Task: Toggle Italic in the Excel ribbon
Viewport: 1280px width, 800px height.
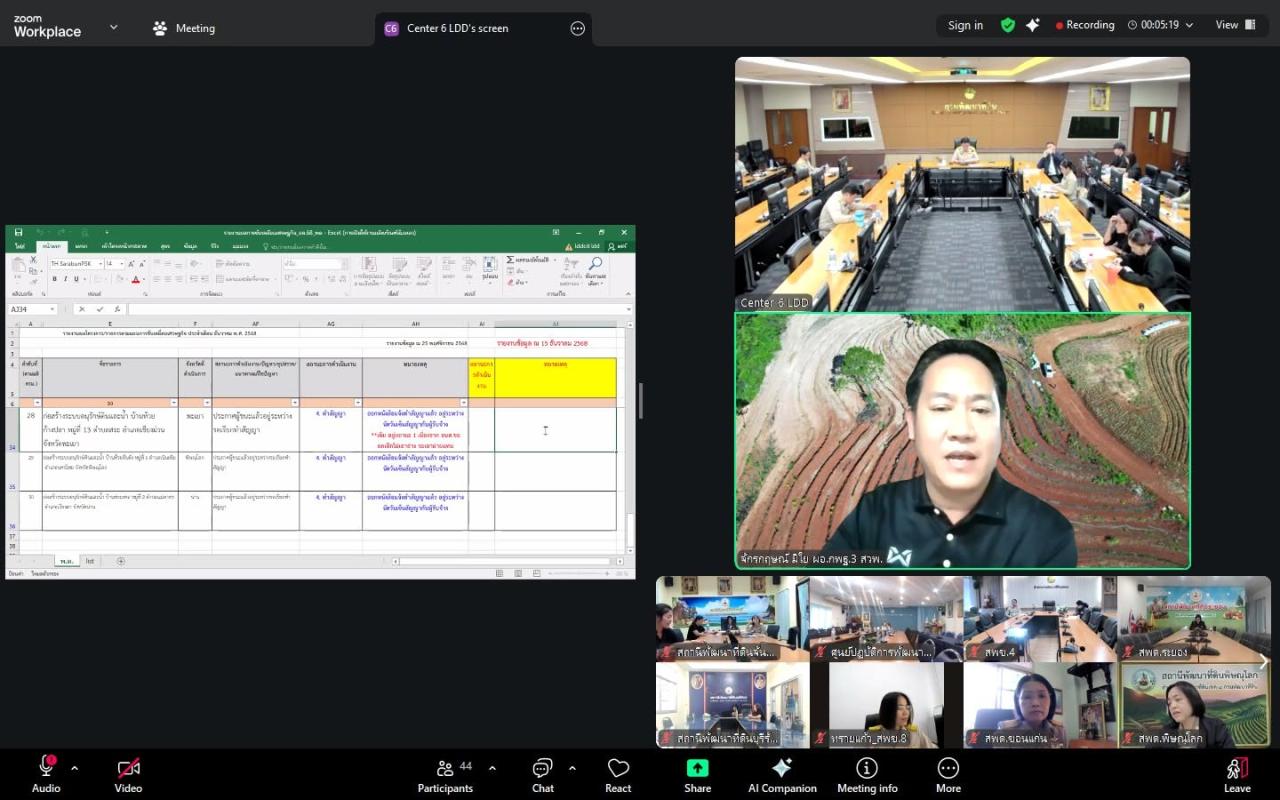Action: (65, 279)
